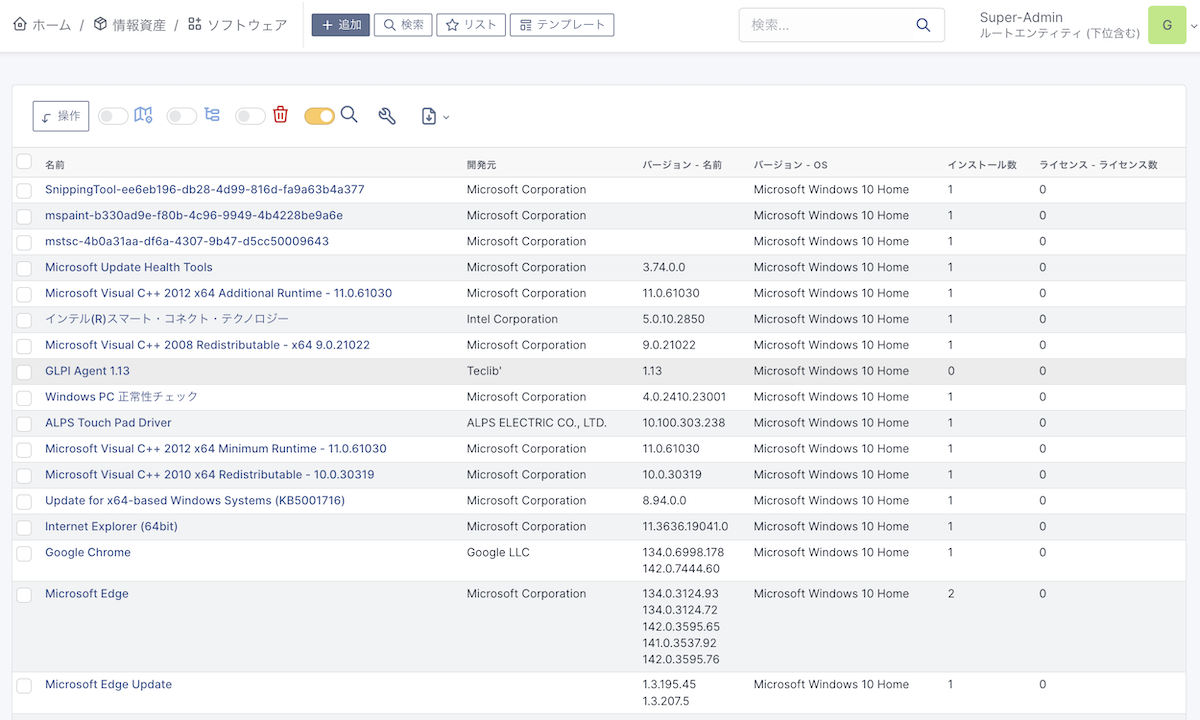Click the tree structure icon in toolbar
This screenshot has width=1200, height=720.
coord(212,115)
